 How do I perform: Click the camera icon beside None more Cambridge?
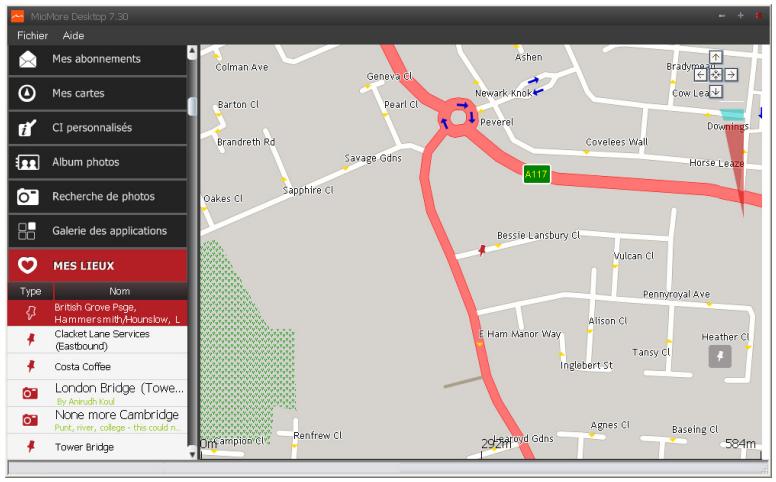point(30,420)
